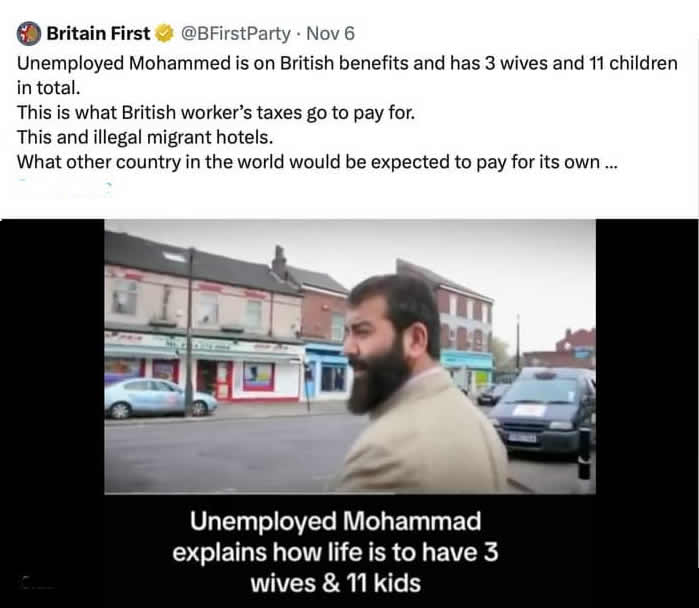Open the Britain First profile avatar
This screenshot has width=699, height=608.
point(29,34)
